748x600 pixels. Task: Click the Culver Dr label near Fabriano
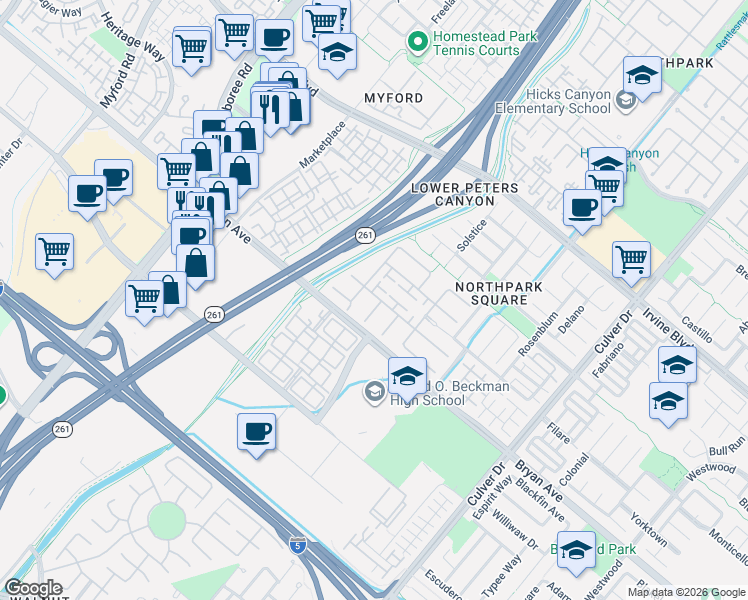point(613,331)
